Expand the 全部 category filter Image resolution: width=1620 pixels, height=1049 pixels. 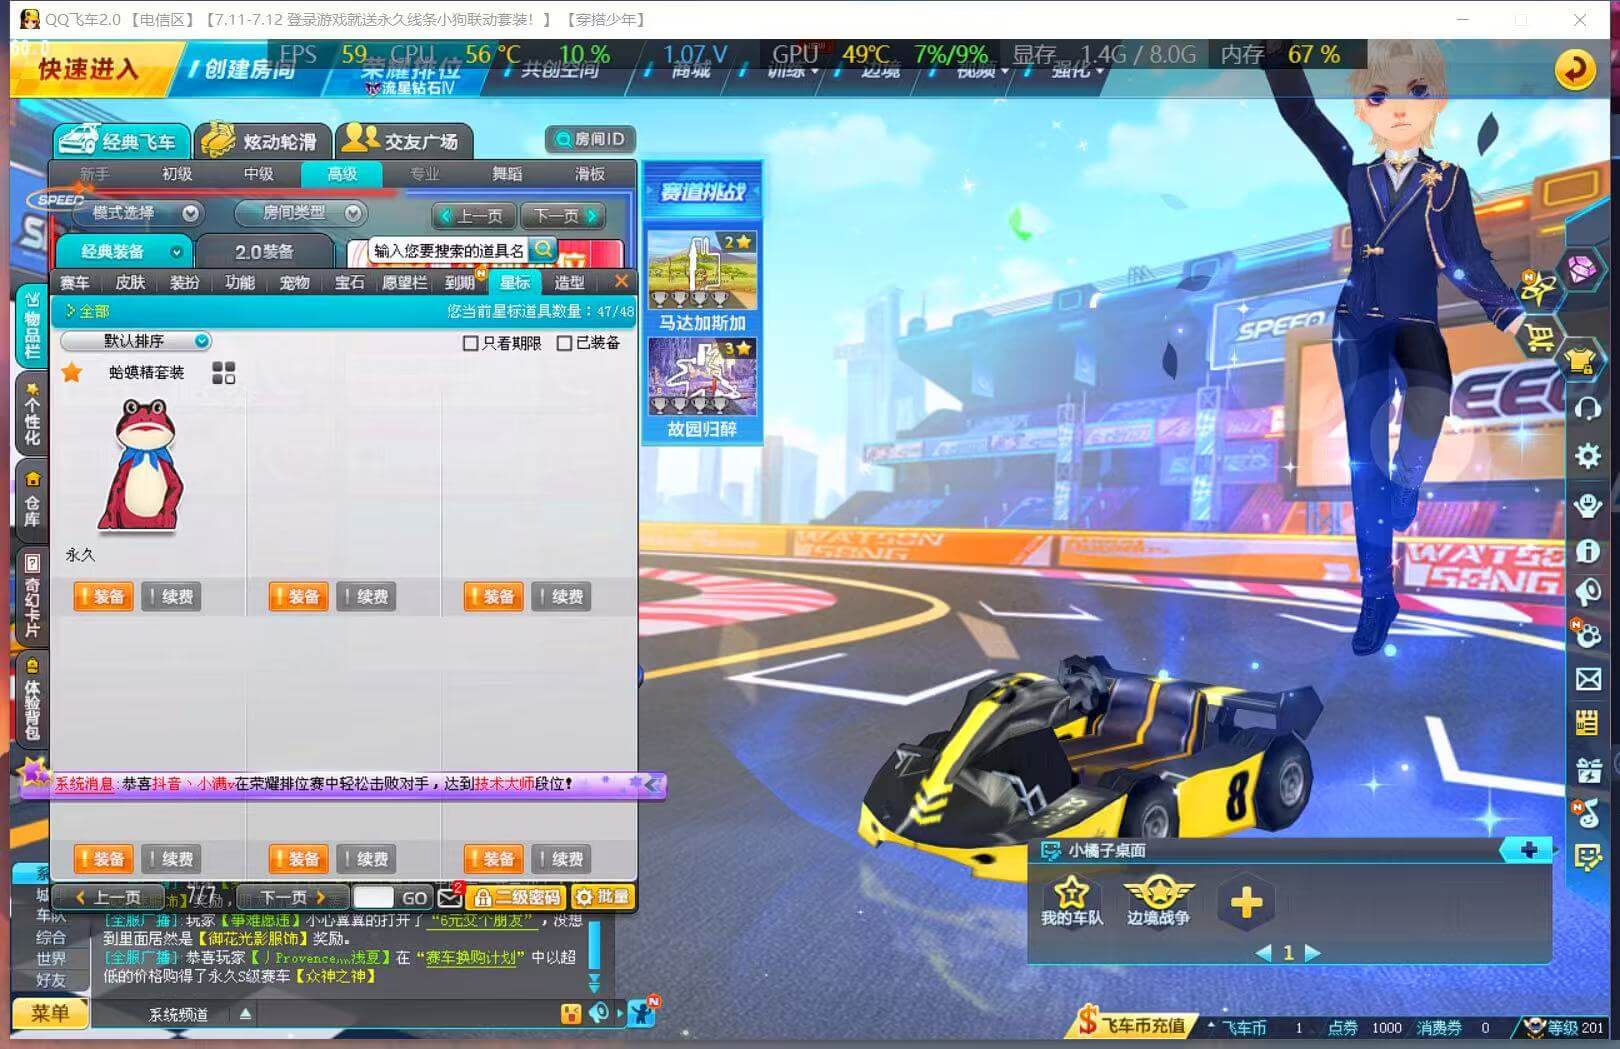[88, 311]
